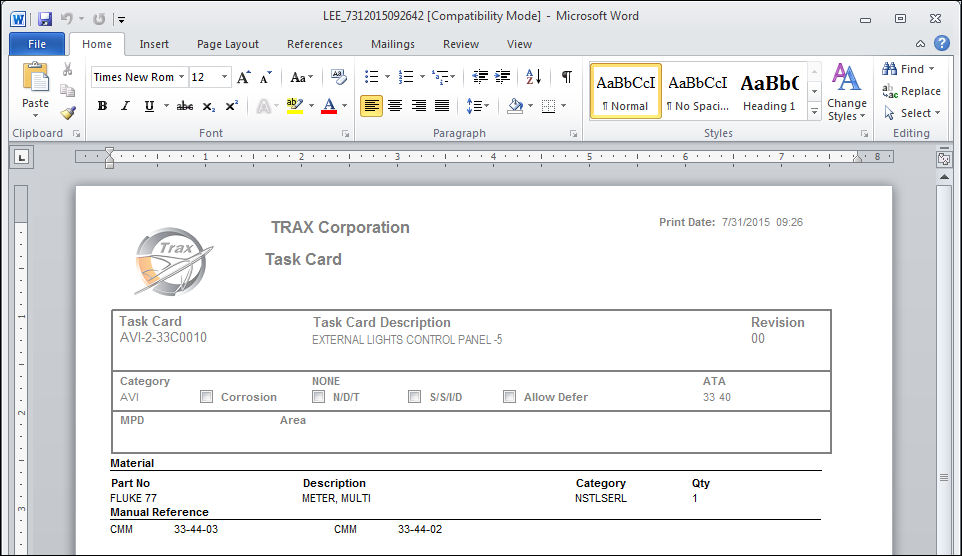Select the Format Painter brush

67,113
